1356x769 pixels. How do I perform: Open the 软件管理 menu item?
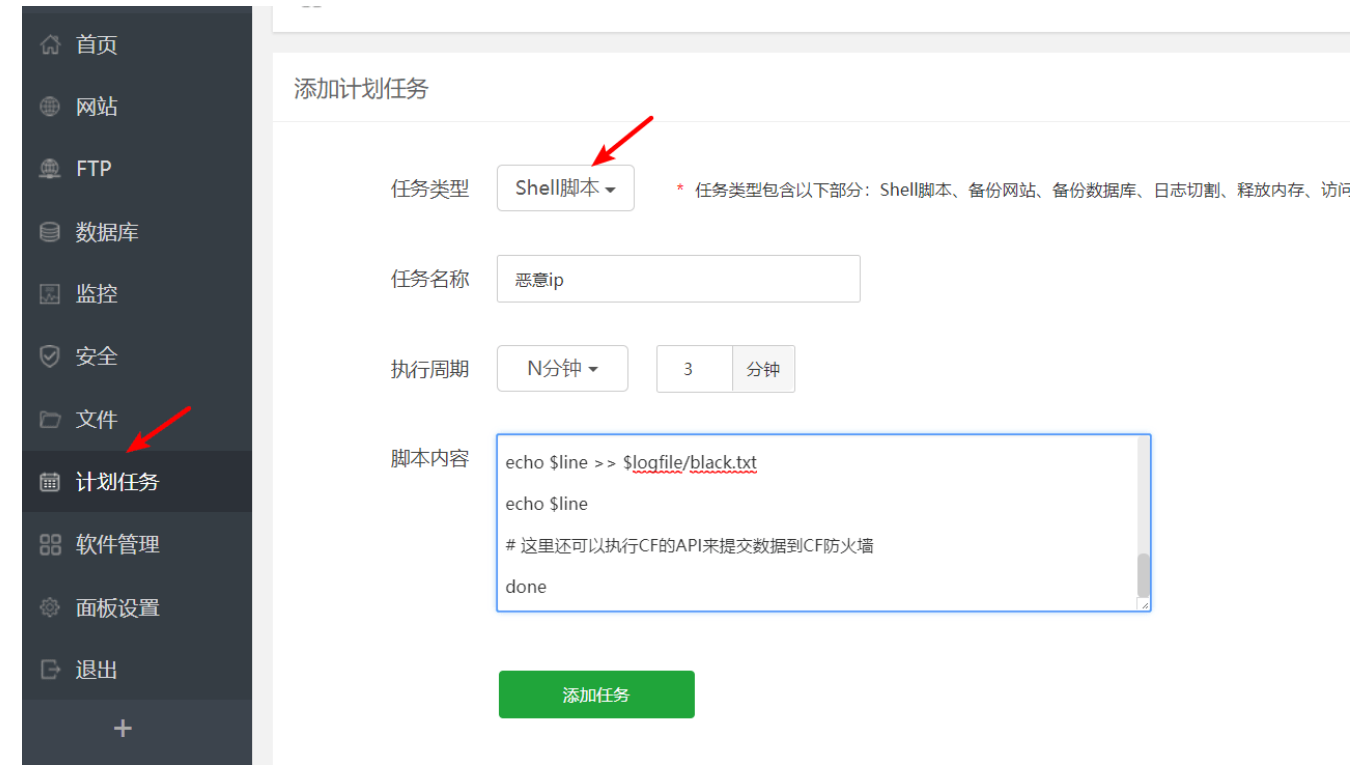pos(117,545)
